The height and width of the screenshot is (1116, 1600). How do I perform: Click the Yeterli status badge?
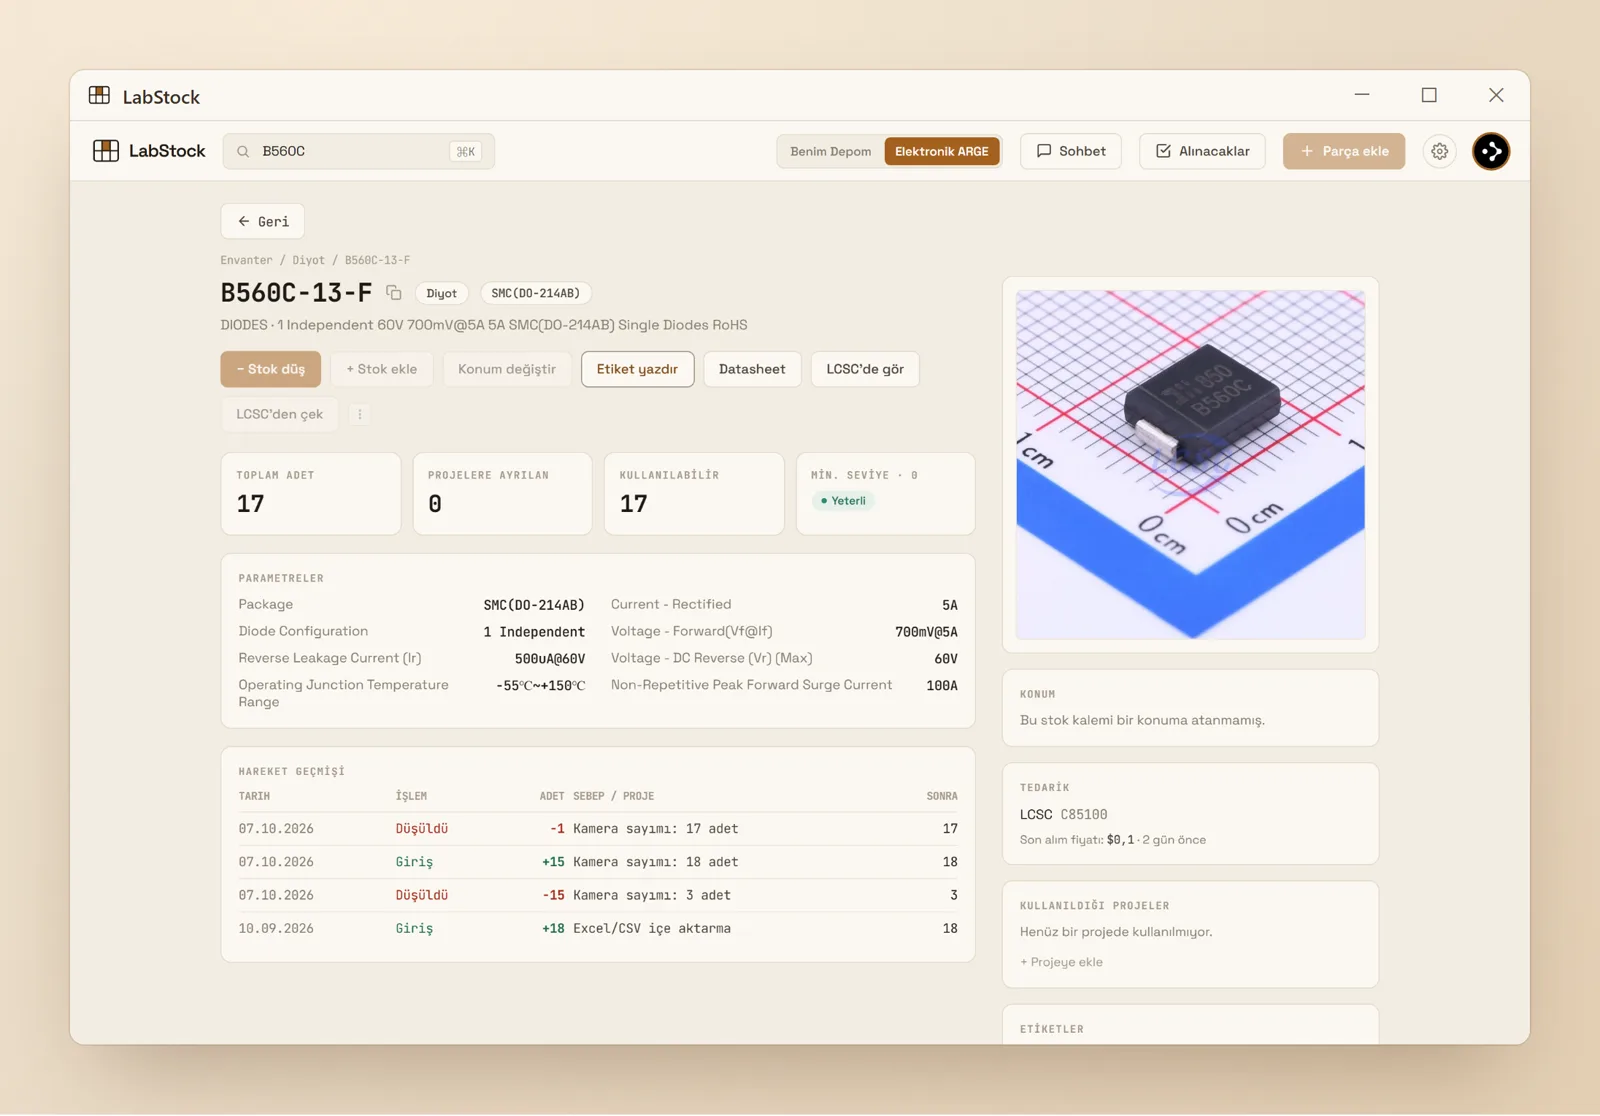click(843, 501)
